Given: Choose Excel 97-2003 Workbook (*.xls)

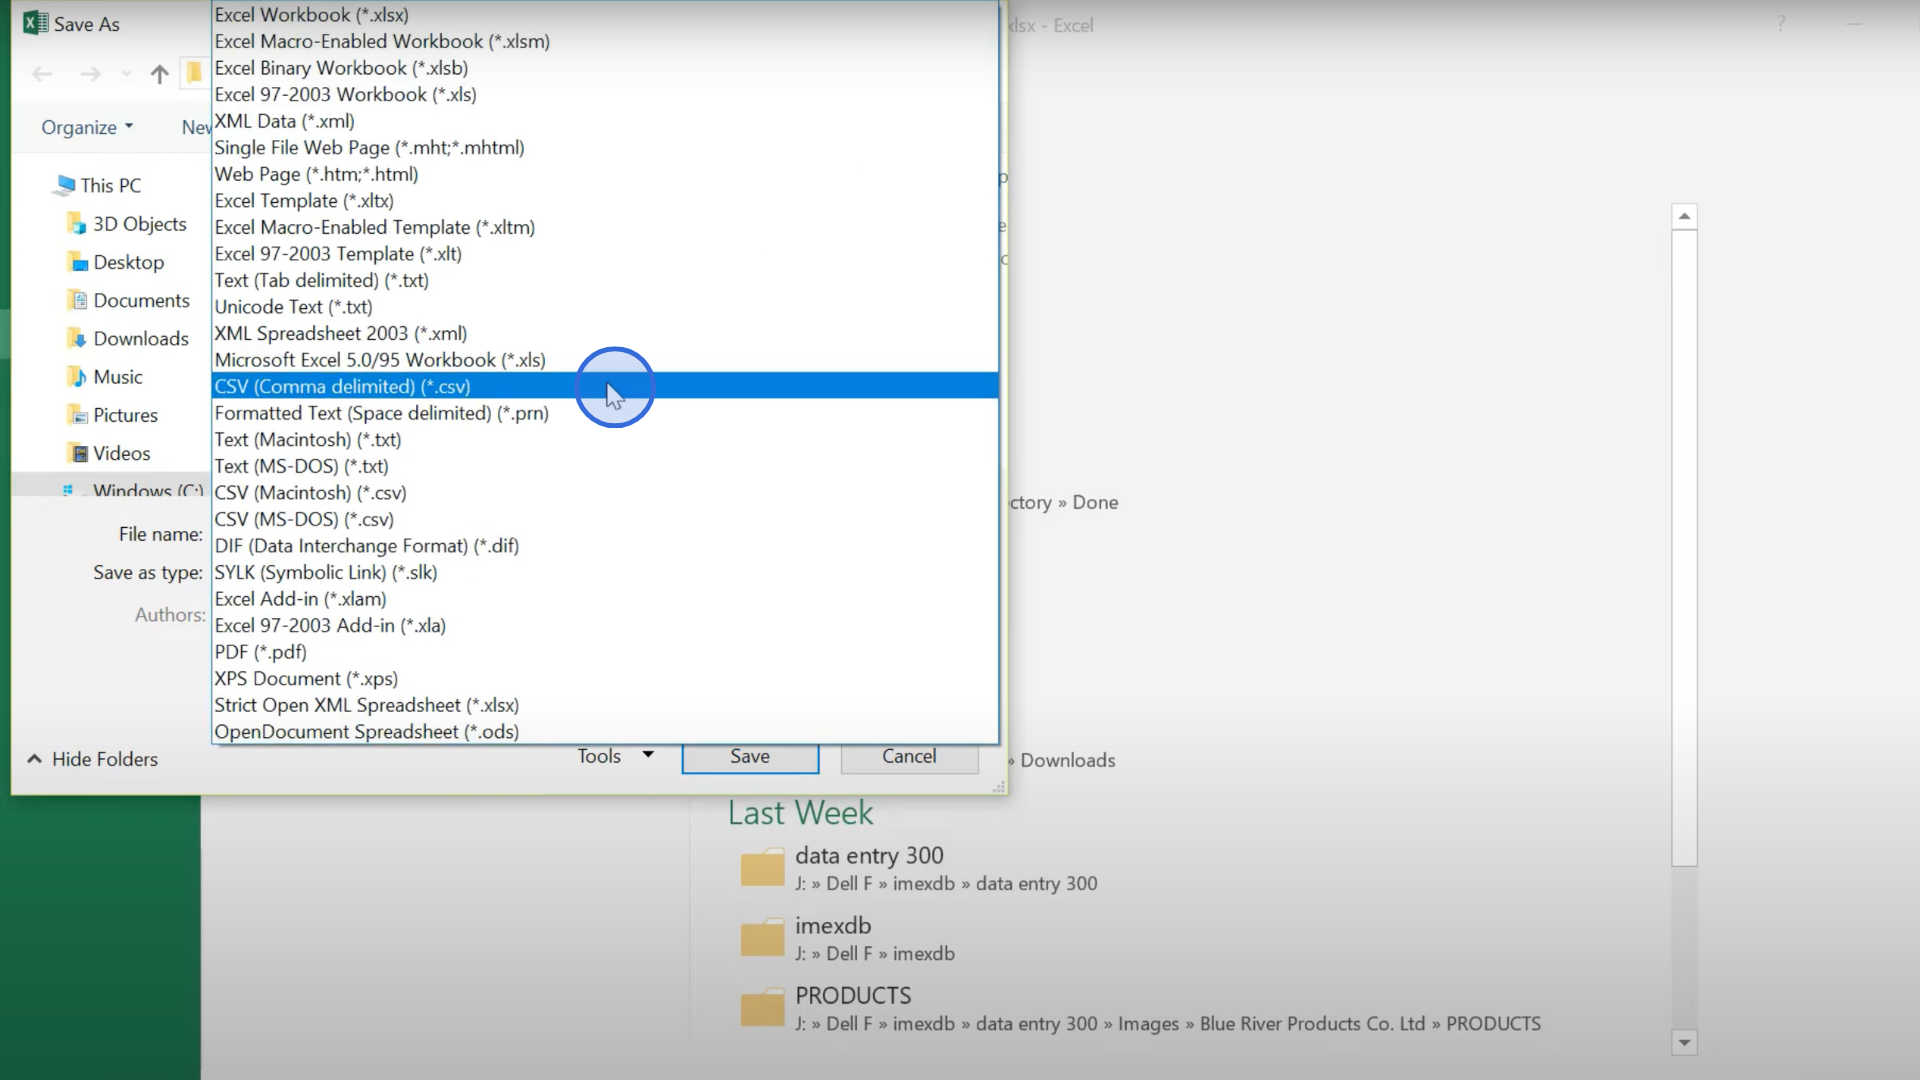Looking at the screenshot, I should pyautogui.click(x=605, y=94).
